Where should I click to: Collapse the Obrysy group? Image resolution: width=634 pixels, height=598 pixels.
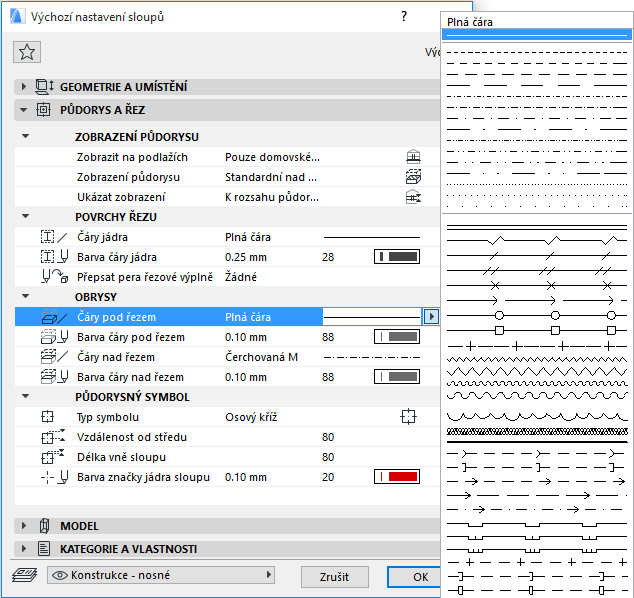(25, 296)
